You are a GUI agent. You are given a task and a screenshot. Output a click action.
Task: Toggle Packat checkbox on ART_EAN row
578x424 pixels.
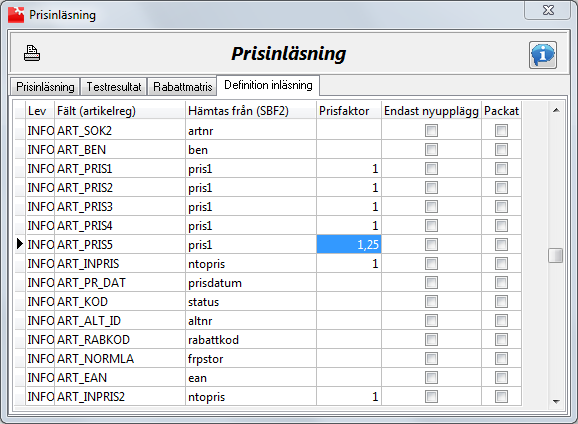tap(501, 378)
